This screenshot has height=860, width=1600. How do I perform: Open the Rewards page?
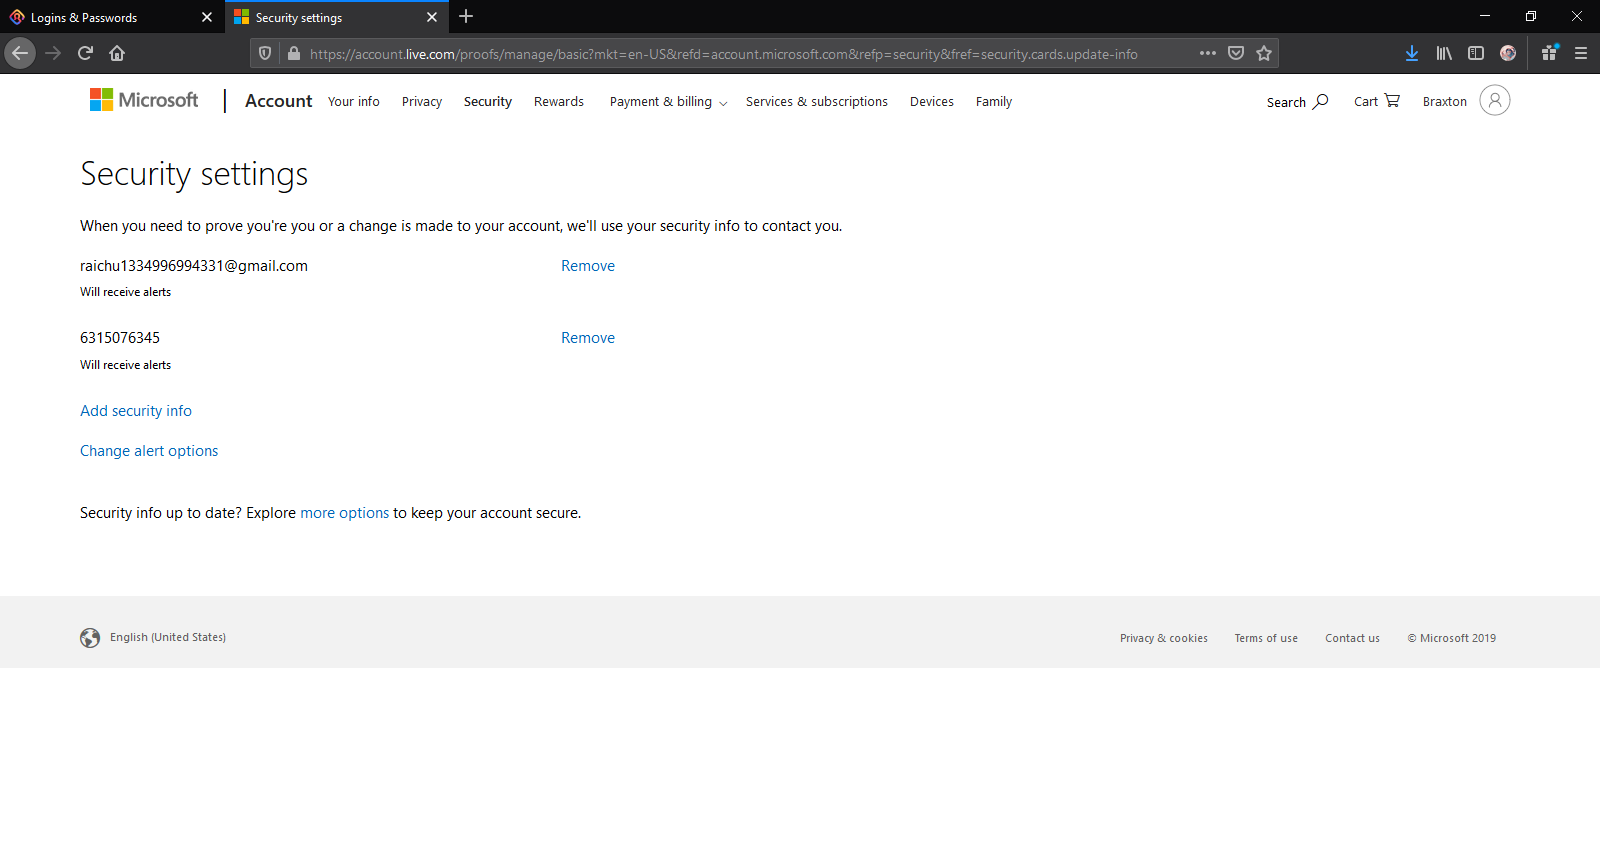[x=559, y=102]
